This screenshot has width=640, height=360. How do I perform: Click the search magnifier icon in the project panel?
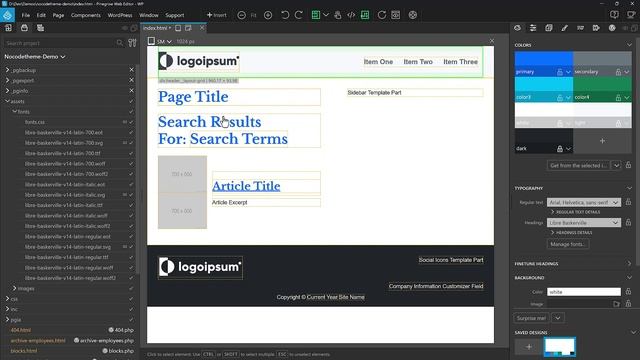click(x=120, y=43)
